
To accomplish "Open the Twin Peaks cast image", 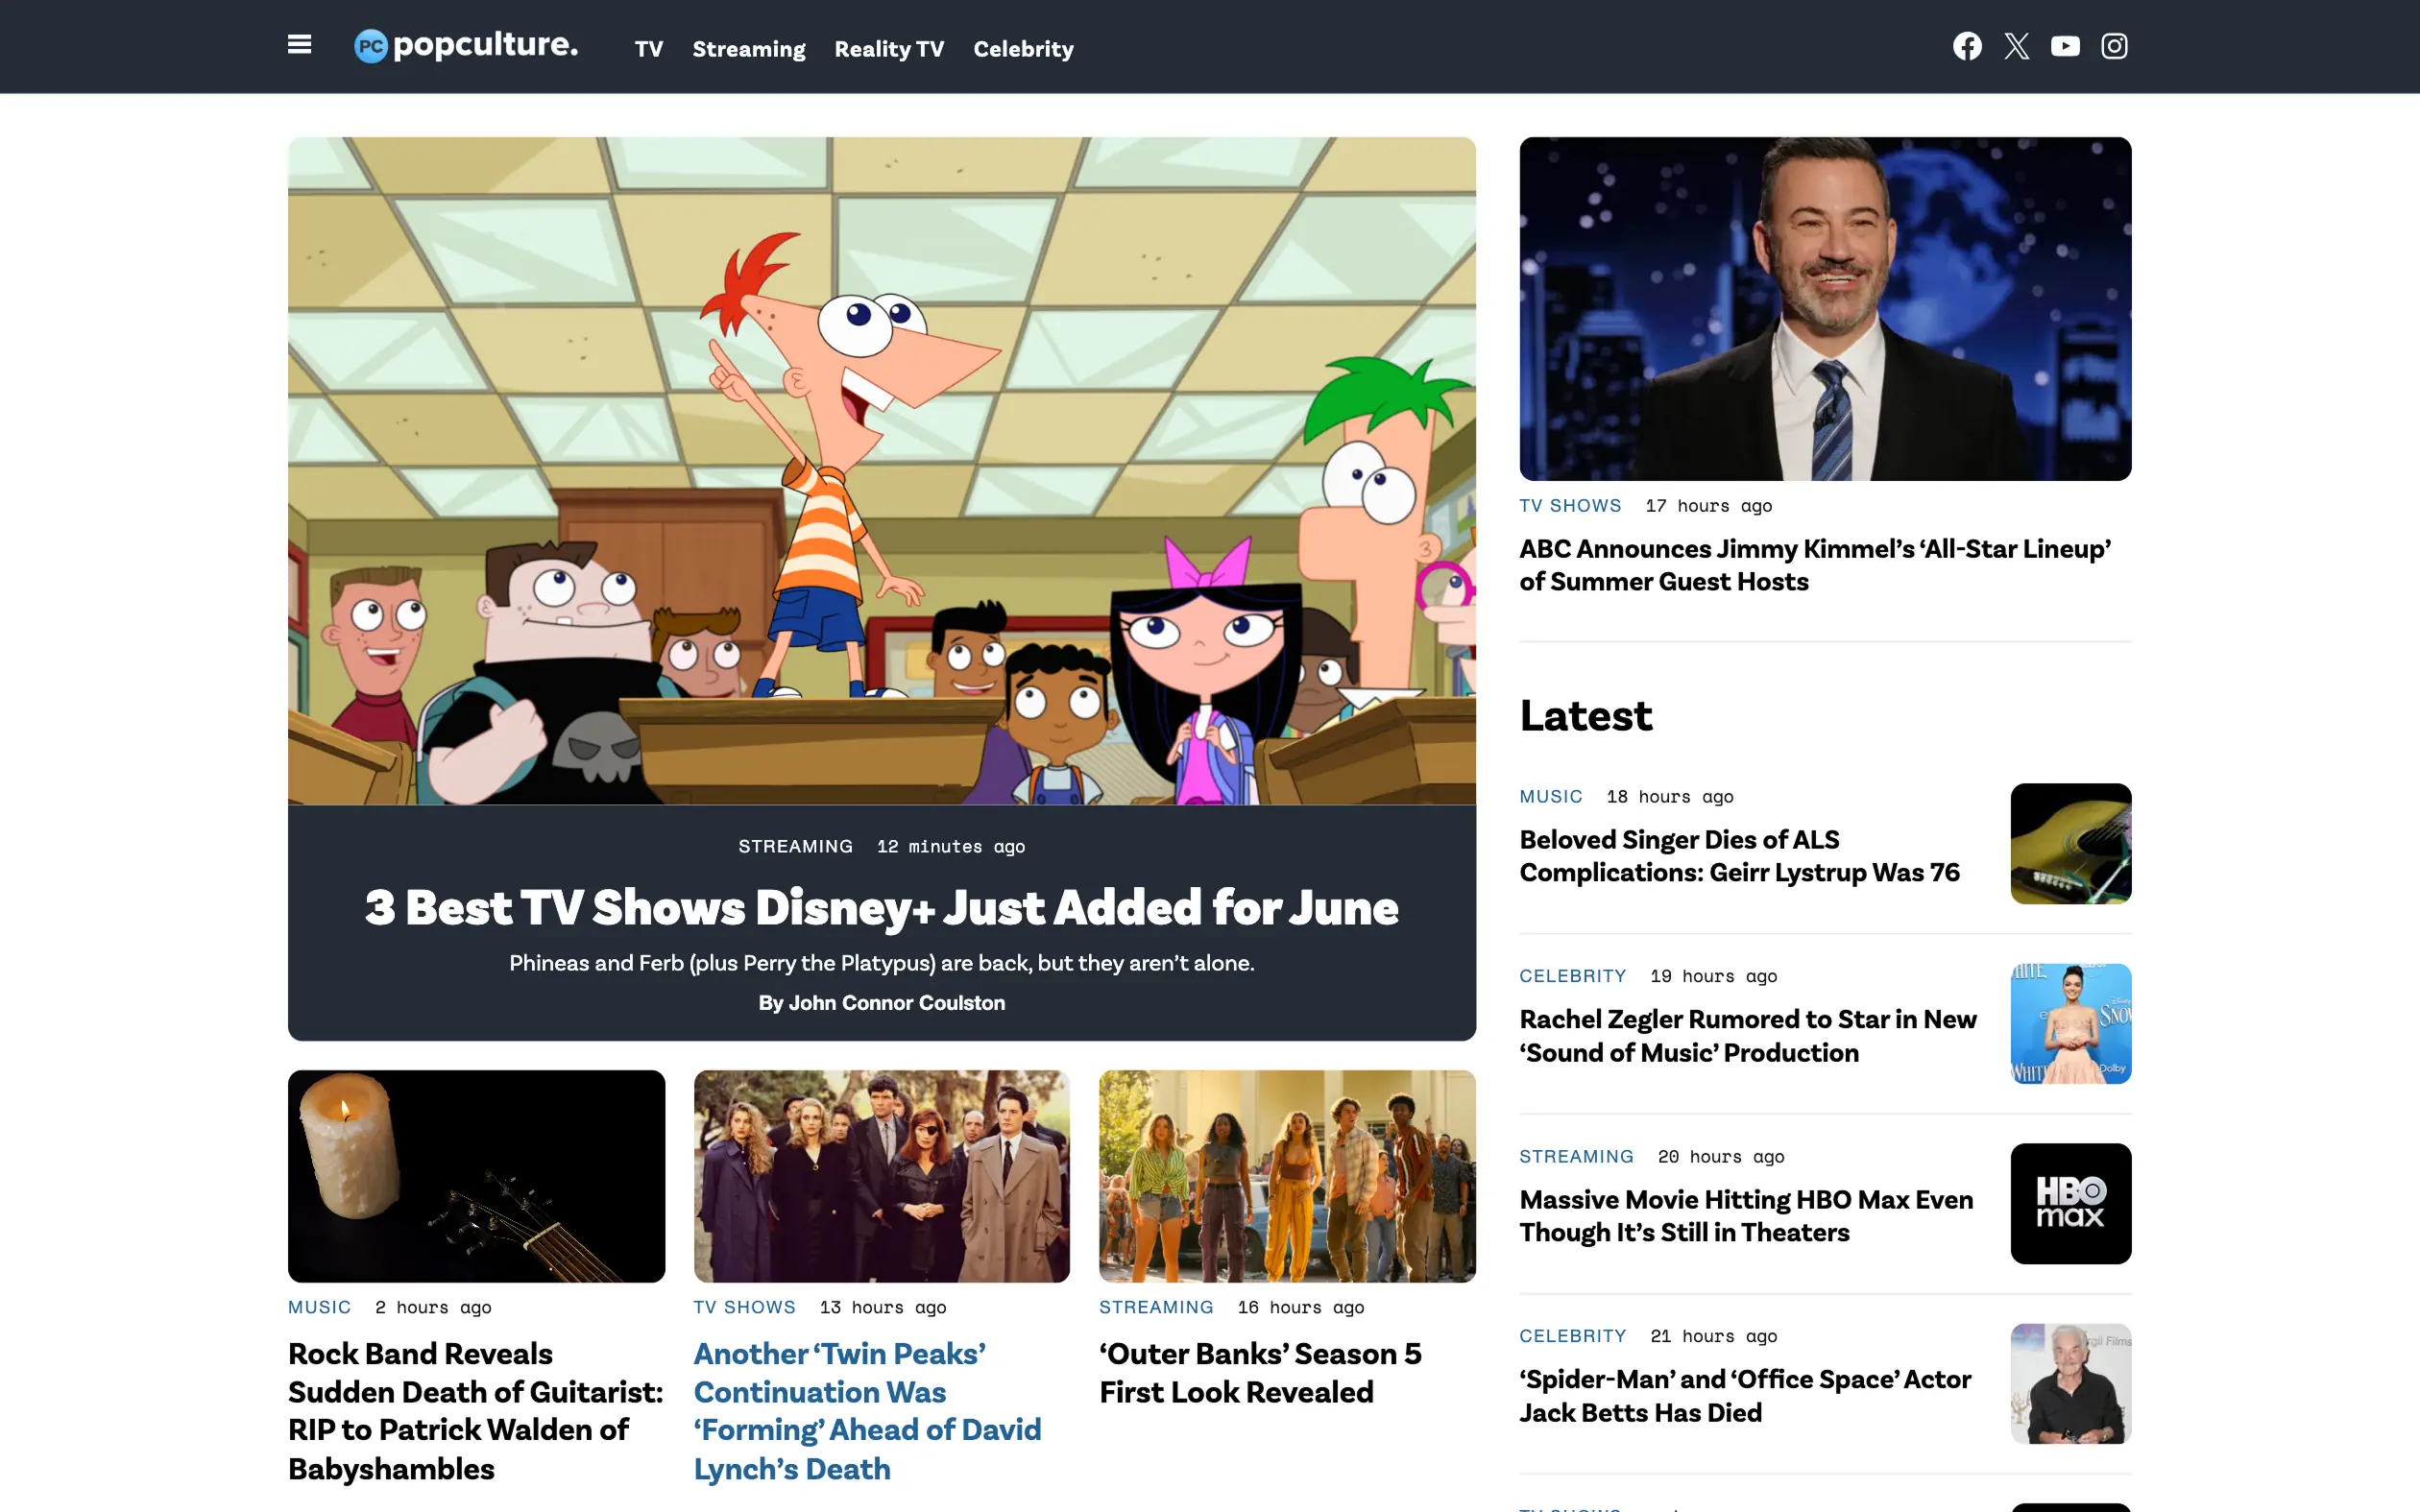I will [881, 1176].
